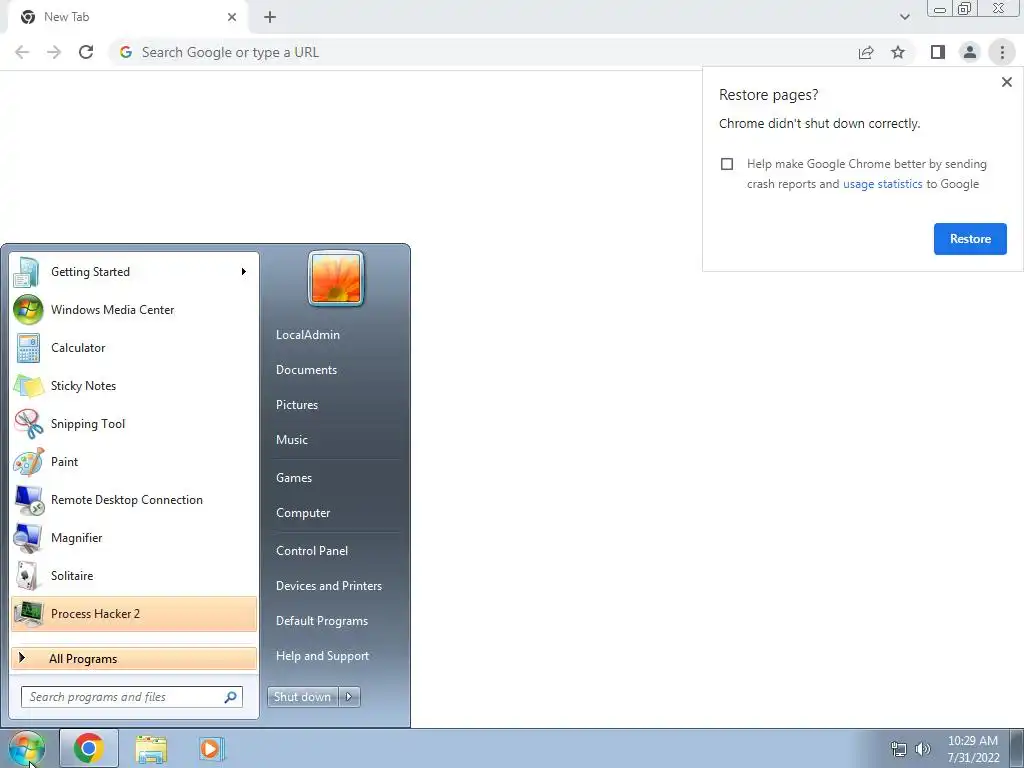Screen dimensions: 1024x768
Task: Open the usage statistics link
Action: point(882,184)
